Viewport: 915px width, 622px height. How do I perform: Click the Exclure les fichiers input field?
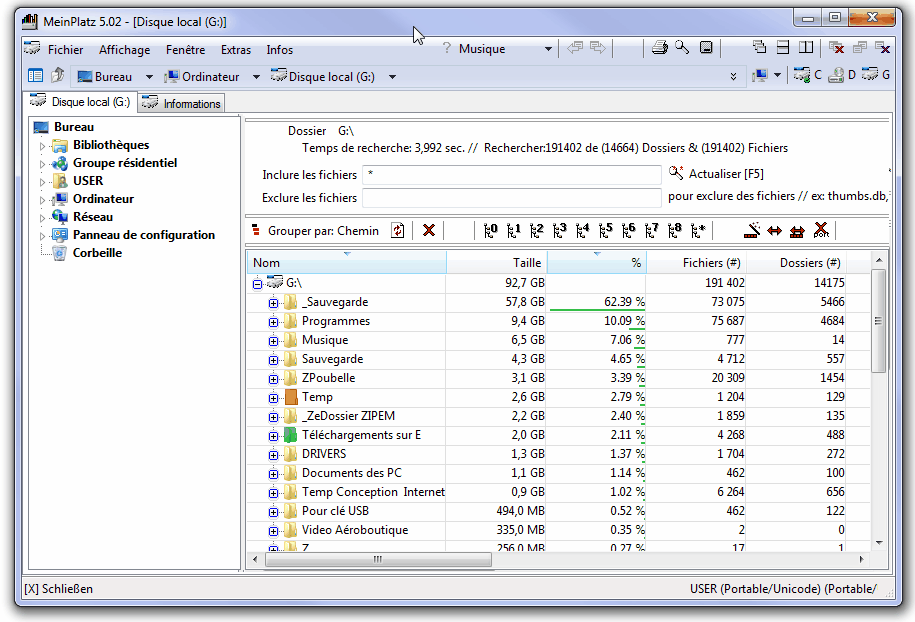click(511, 198)
